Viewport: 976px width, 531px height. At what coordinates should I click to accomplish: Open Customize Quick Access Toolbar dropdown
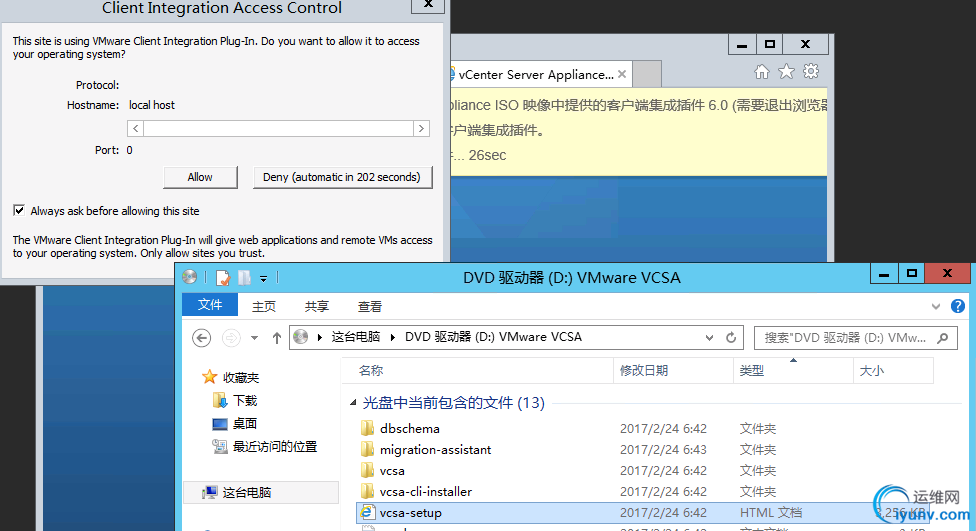[x=264, y=278]
